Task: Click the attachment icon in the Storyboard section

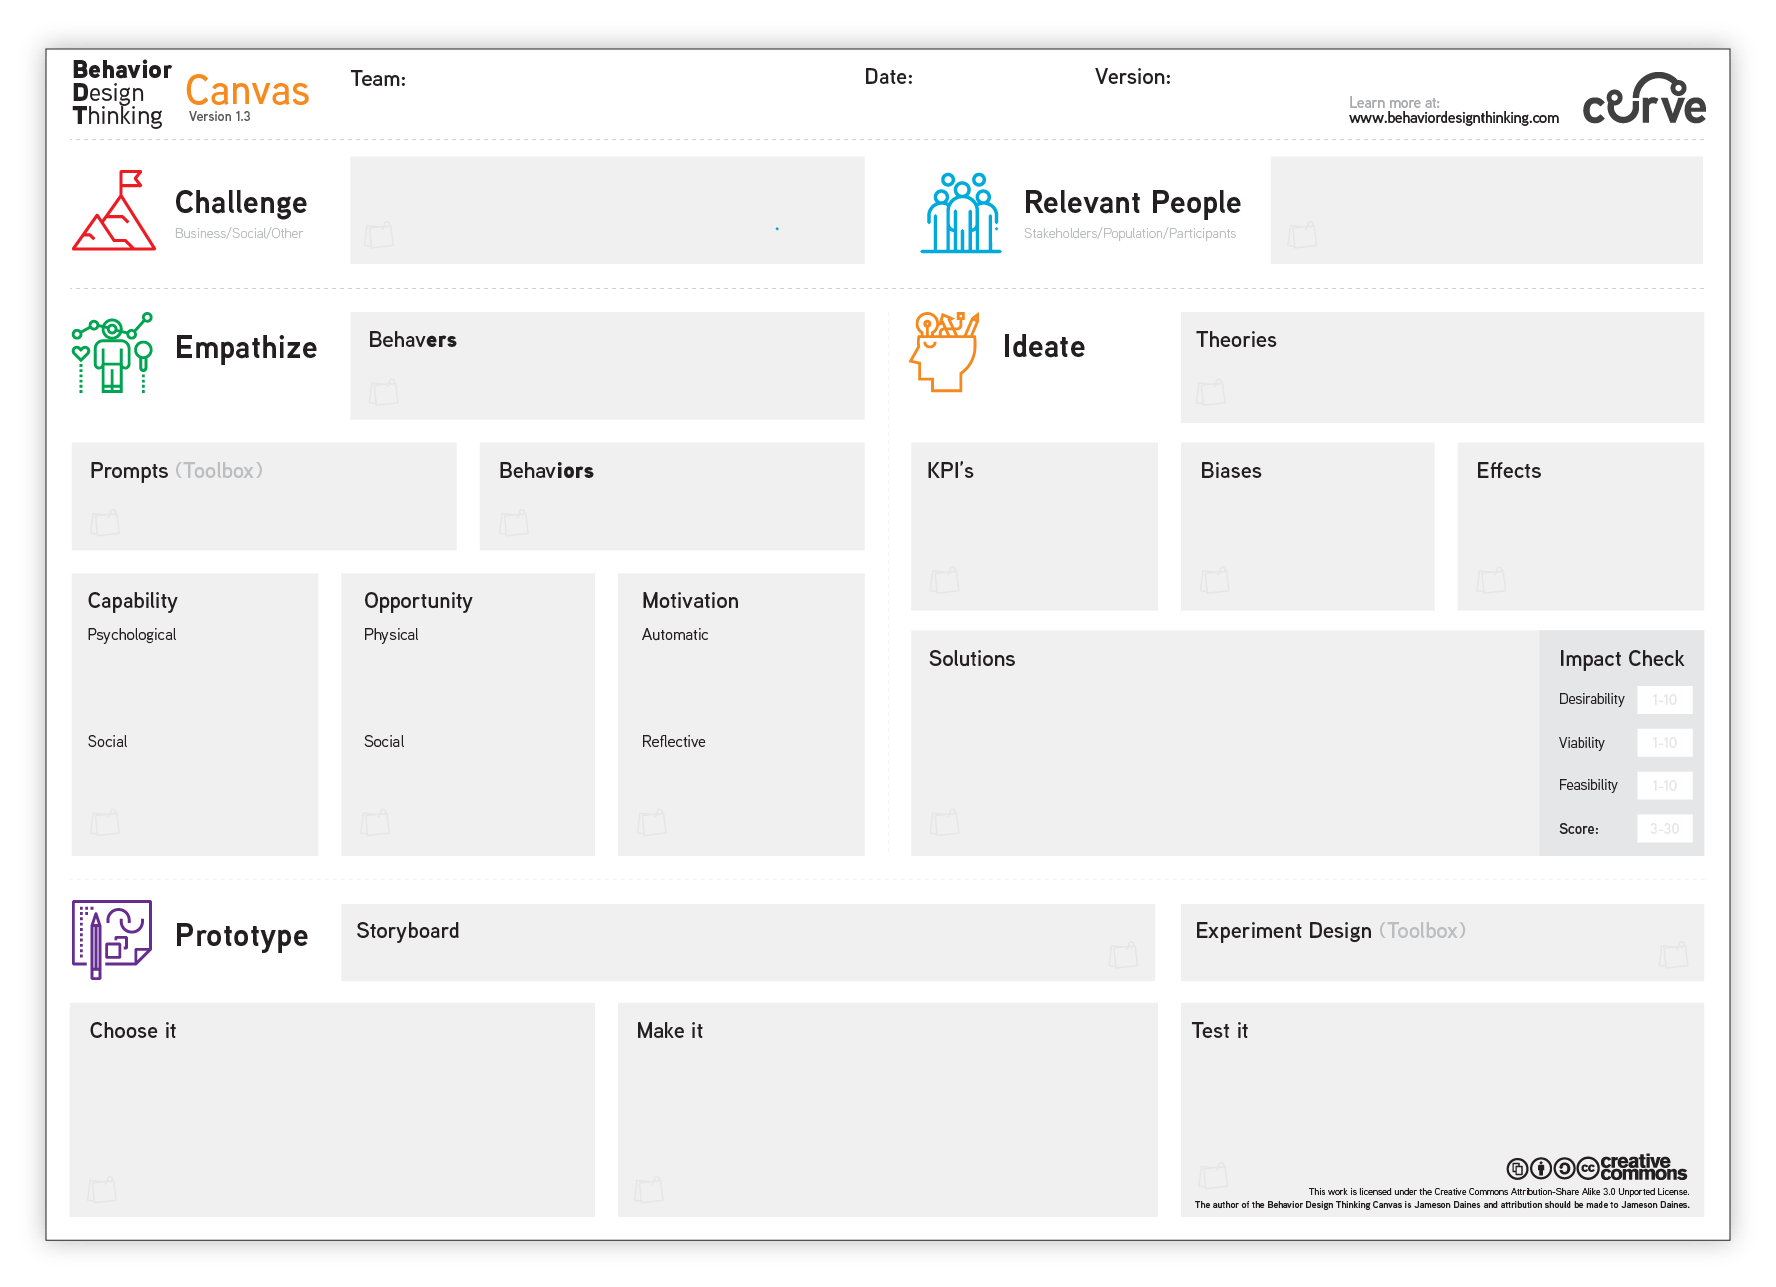Action: [1124, 956]
